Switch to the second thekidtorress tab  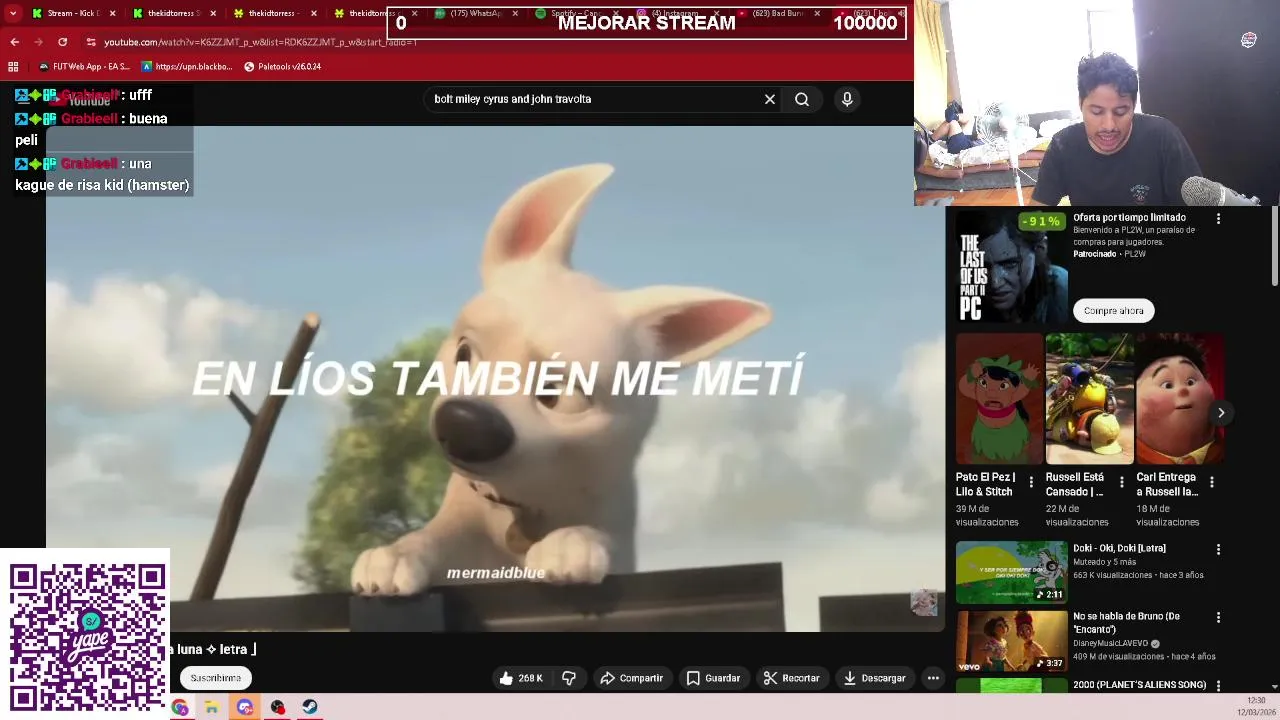pos(272,13)
